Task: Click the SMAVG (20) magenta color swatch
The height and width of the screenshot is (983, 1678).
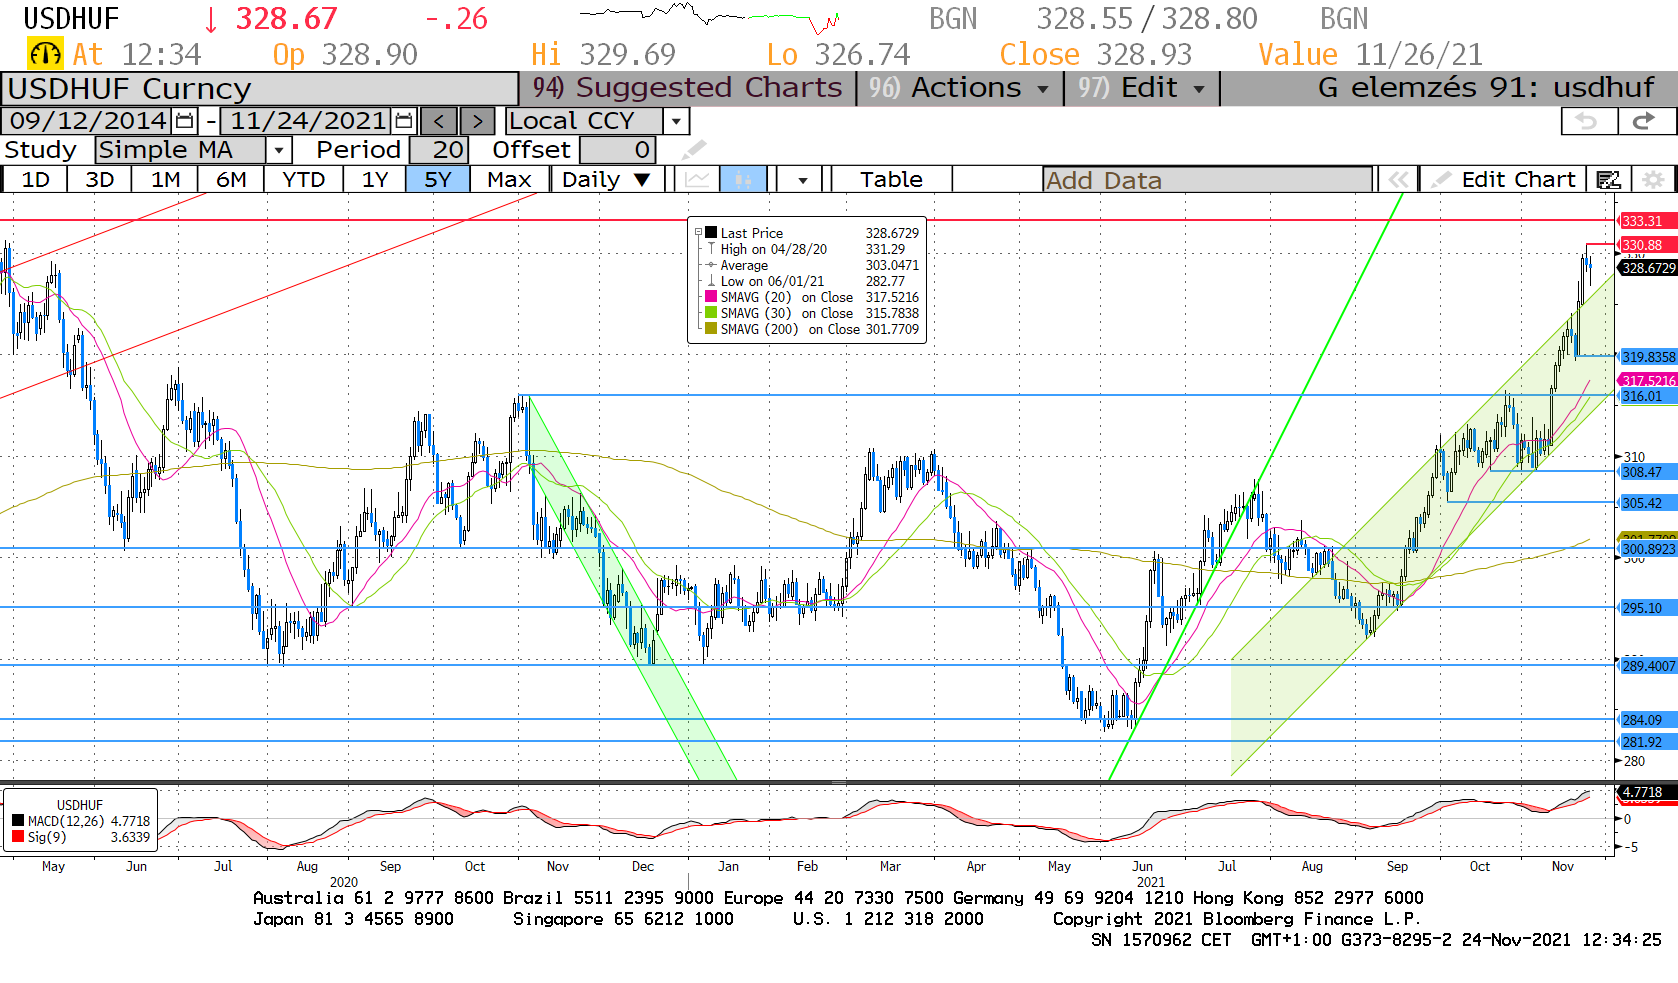Action: (x=711, y=297)
